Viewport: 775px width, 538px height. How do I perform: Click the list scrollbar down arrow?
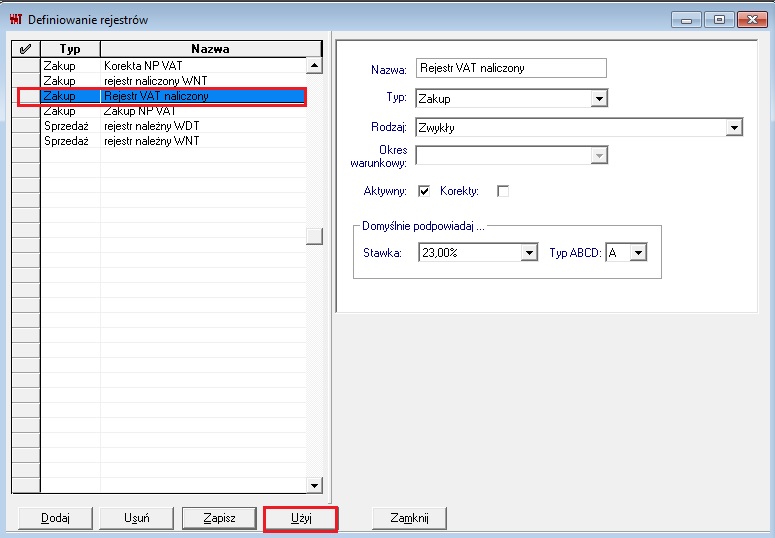coord(314,485)
